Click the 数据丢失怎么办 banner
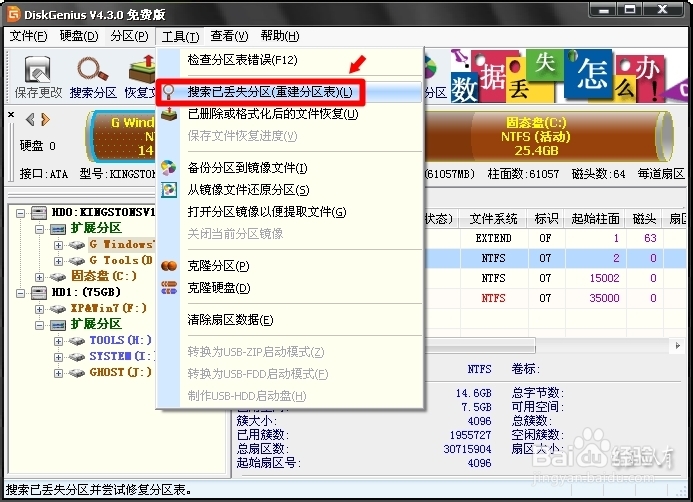The height and width of the screenshot is (502, 693). tap(568, 75)
